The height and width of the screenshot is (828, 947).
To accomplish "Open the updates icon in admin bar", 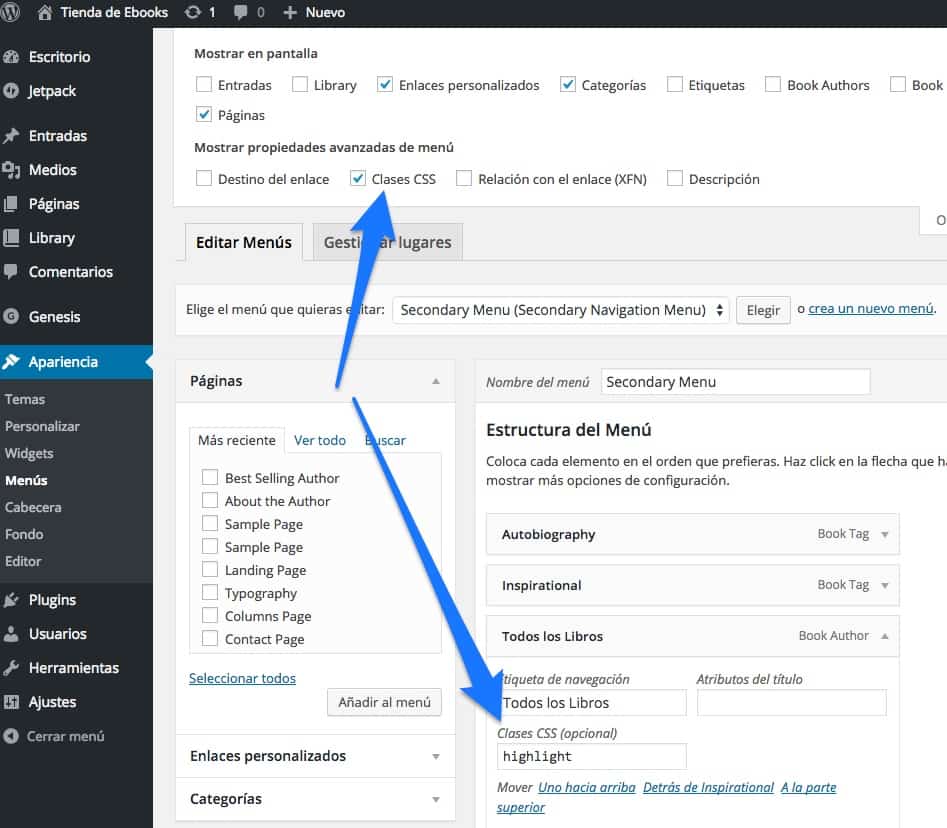I will click(193, 12).
